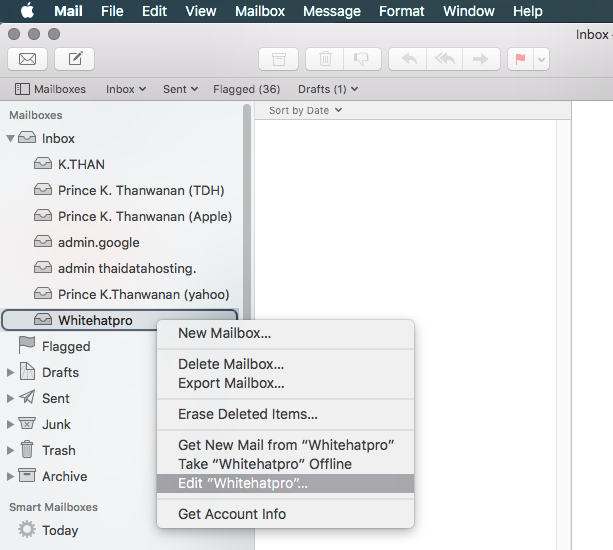Click the red Flag toolbar button
613x550 pixels.
coord(520,59)
